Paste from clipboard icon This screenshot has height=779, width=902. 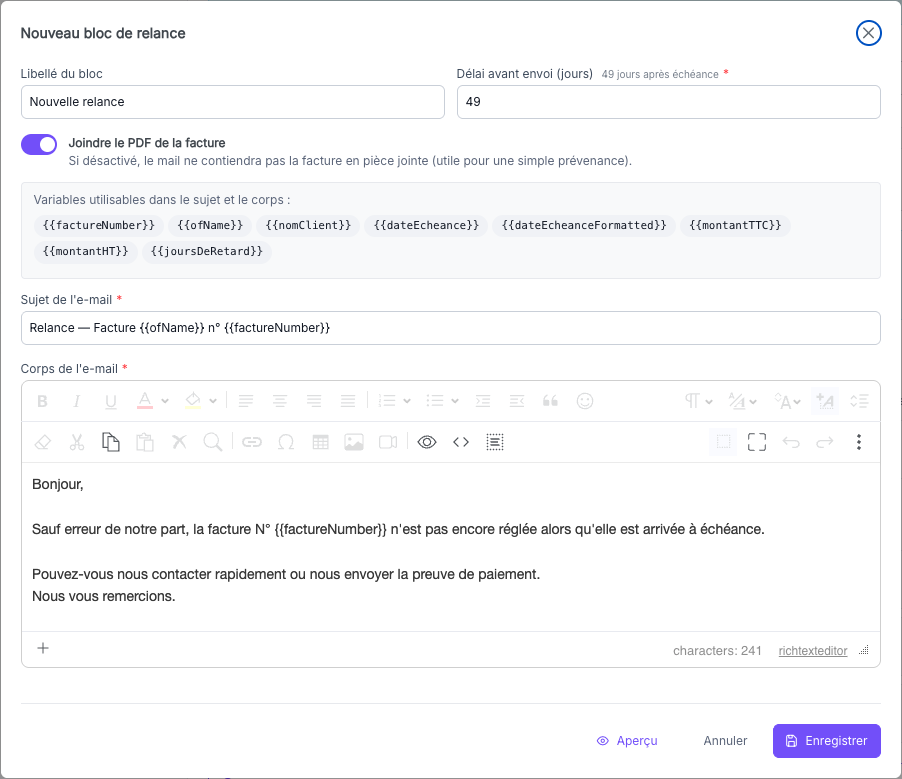pyautogui.click(x=144, y=442)
